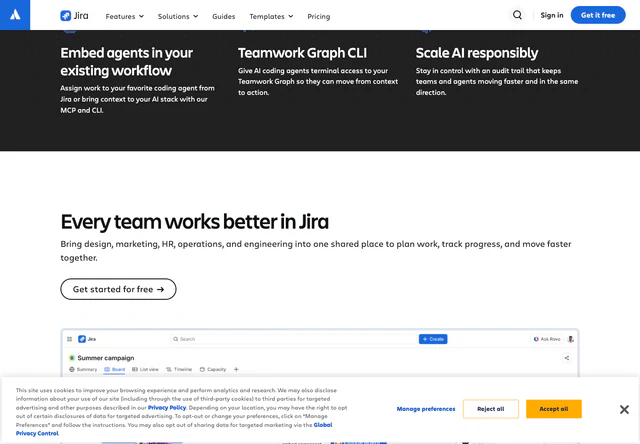
Task: Open the Guides page
Action: 224,16
